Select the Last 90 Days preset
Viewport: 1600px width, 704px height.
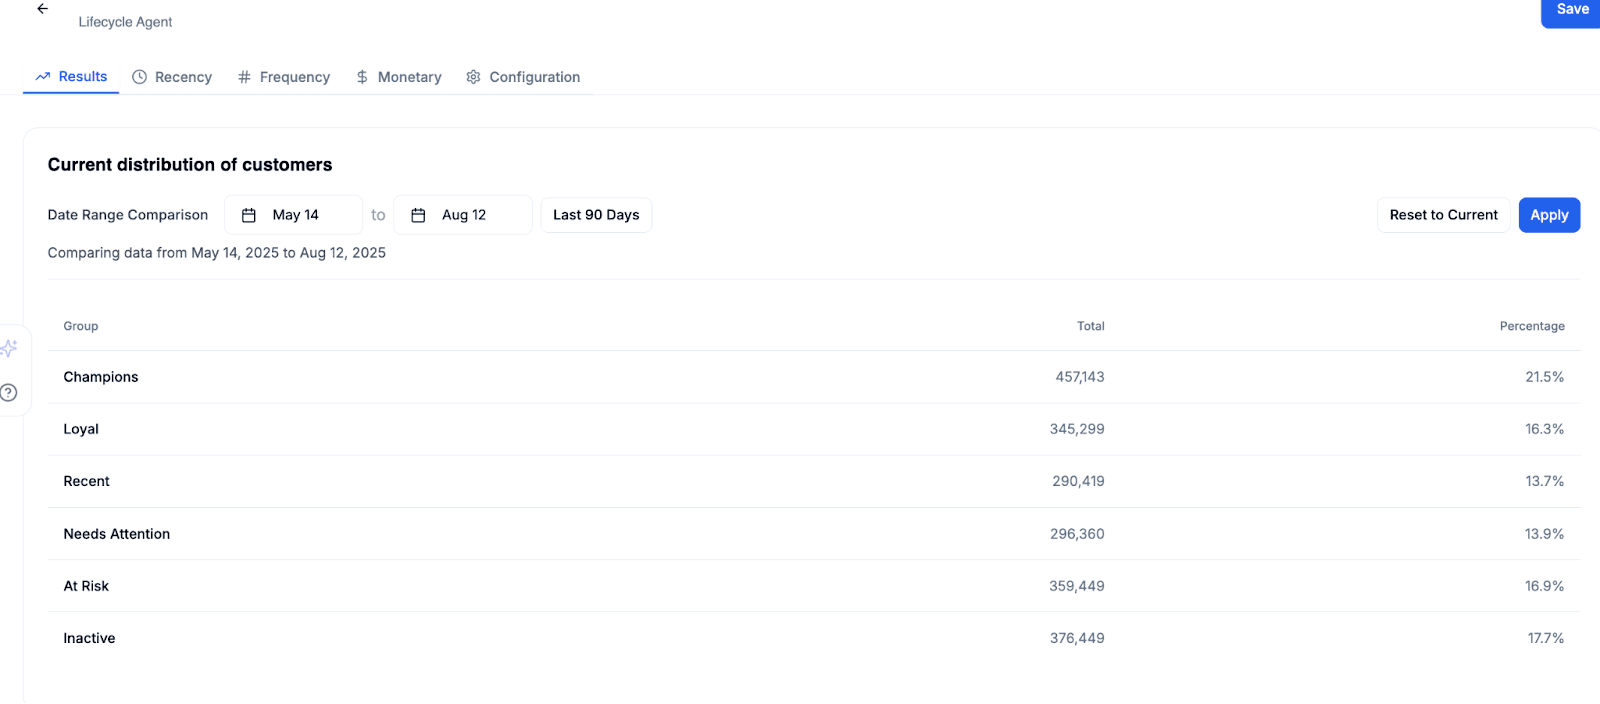point(596,215)
